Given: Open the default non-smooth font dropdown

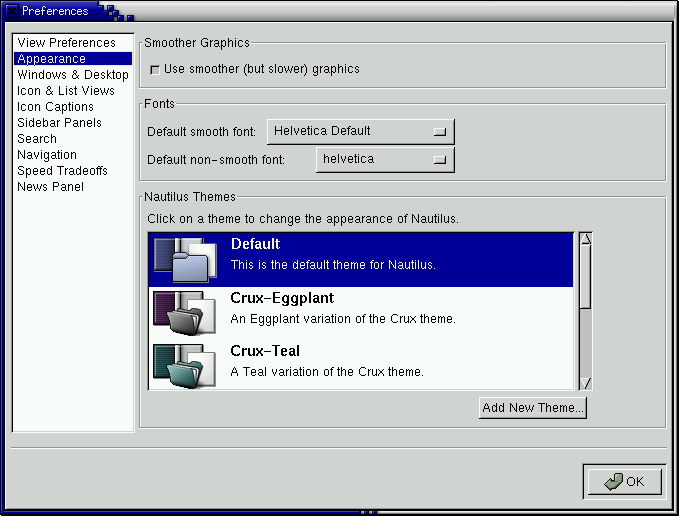Looking at the screenshot, I should pos(385,159).
